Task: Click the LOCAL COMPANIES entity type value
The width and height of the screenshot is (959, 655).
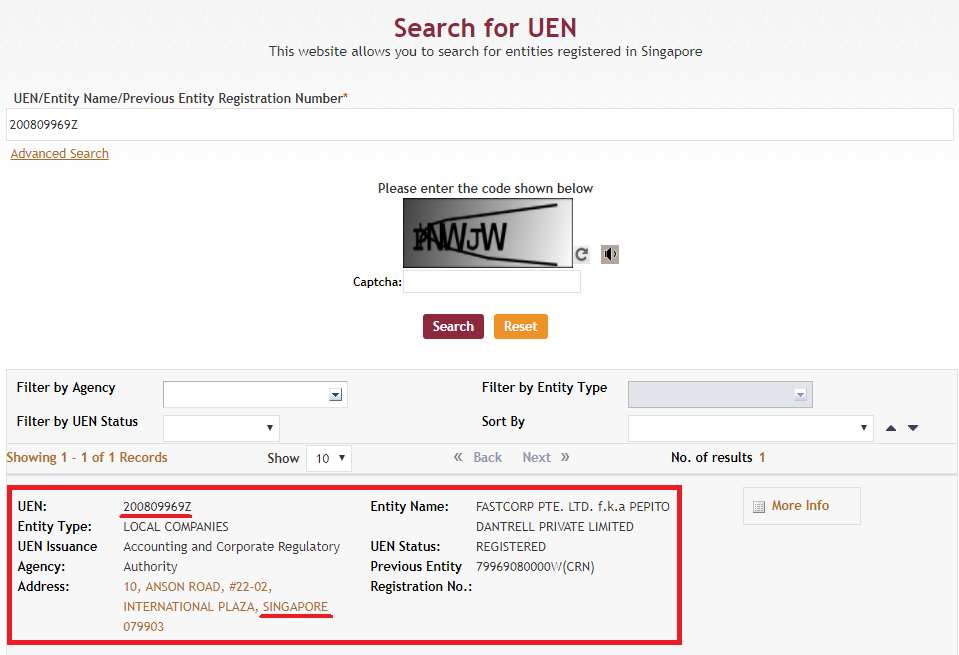Action: (x=176, y=527)
